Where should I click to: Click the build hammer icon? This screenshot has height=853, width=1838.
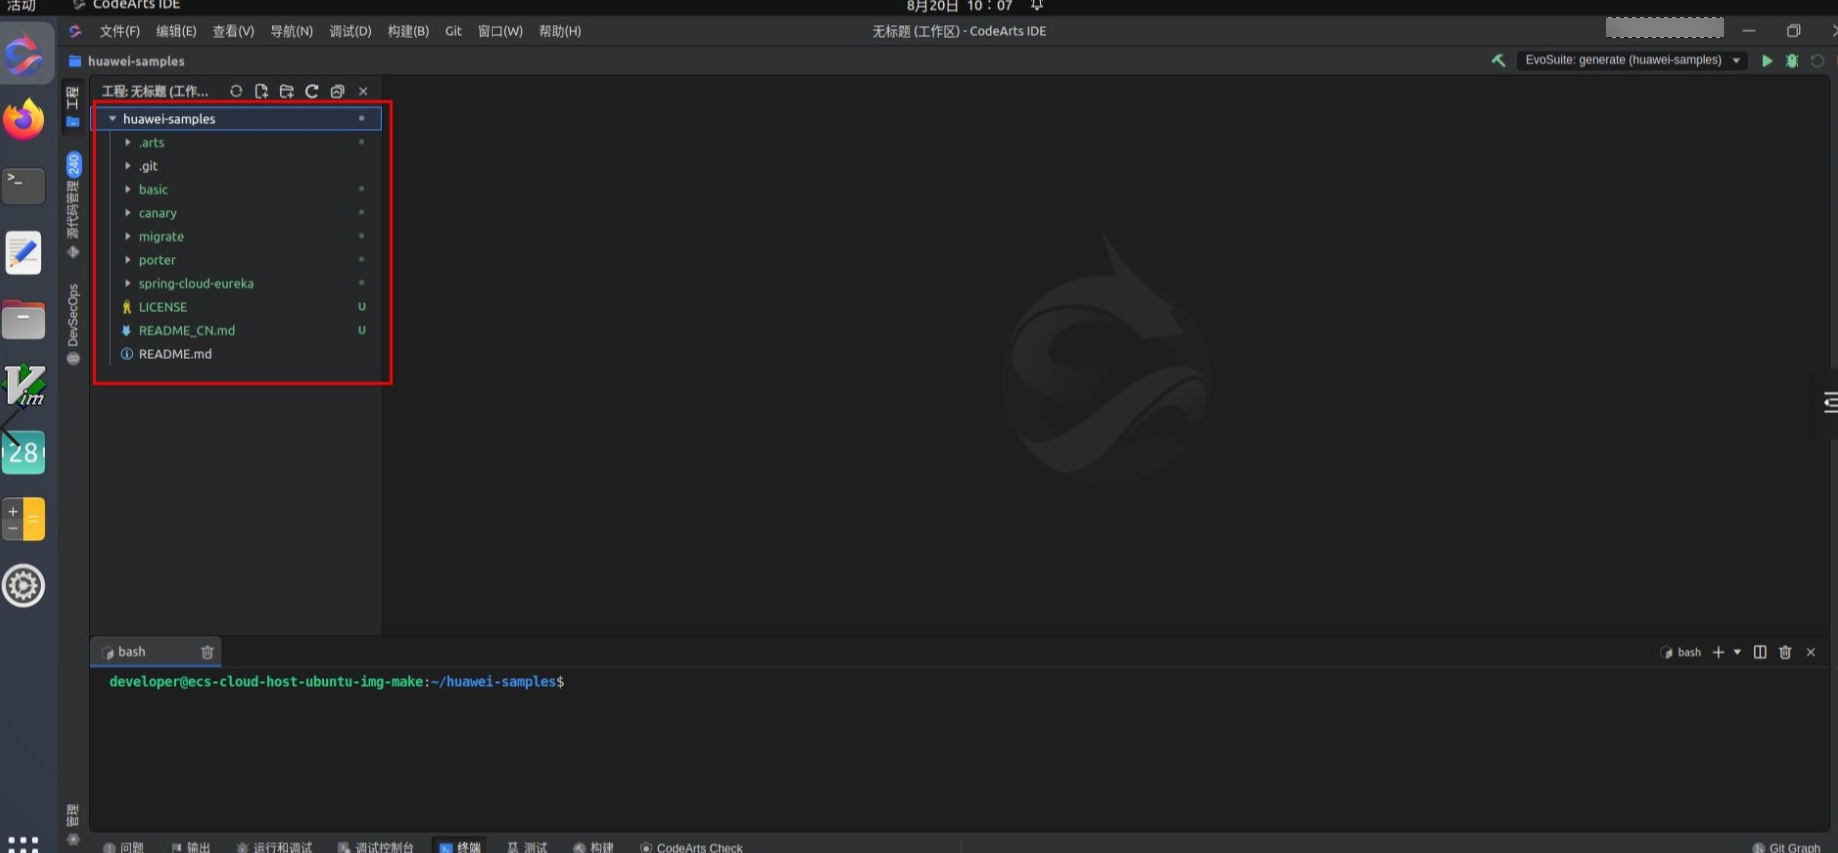(1498, 60)
